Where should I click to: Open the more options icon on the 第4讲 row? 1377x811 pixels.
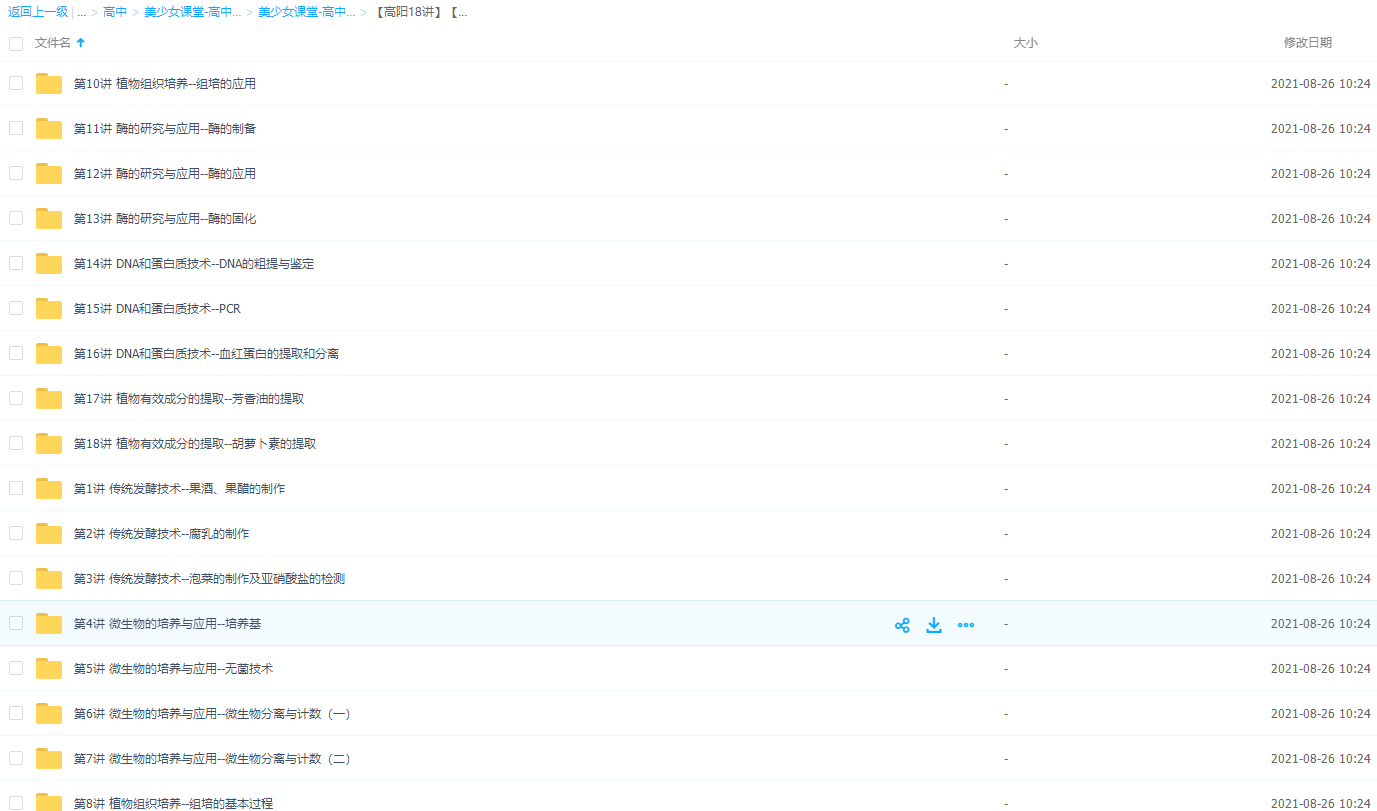click(966, 625)
